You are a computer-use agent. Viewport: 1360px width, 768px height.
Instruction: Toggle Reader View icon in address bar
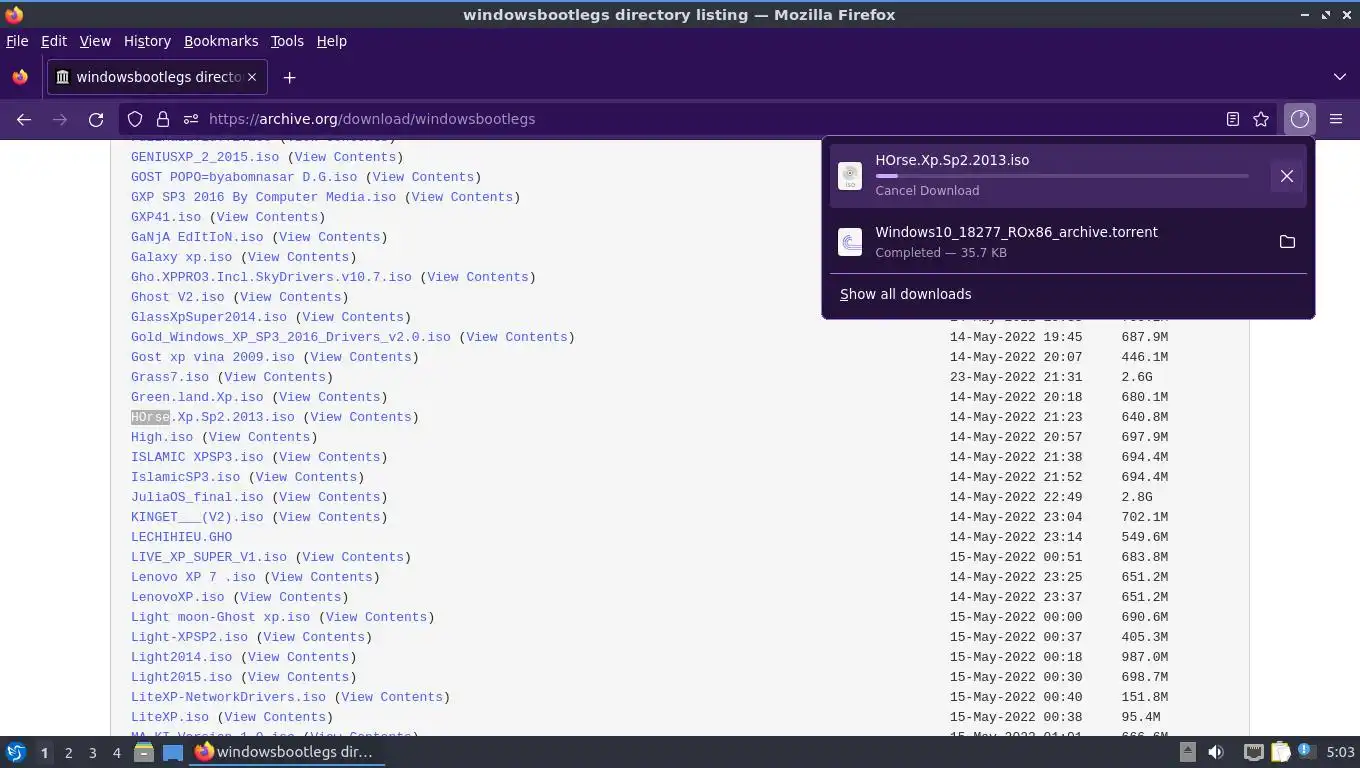(1233, 119)
